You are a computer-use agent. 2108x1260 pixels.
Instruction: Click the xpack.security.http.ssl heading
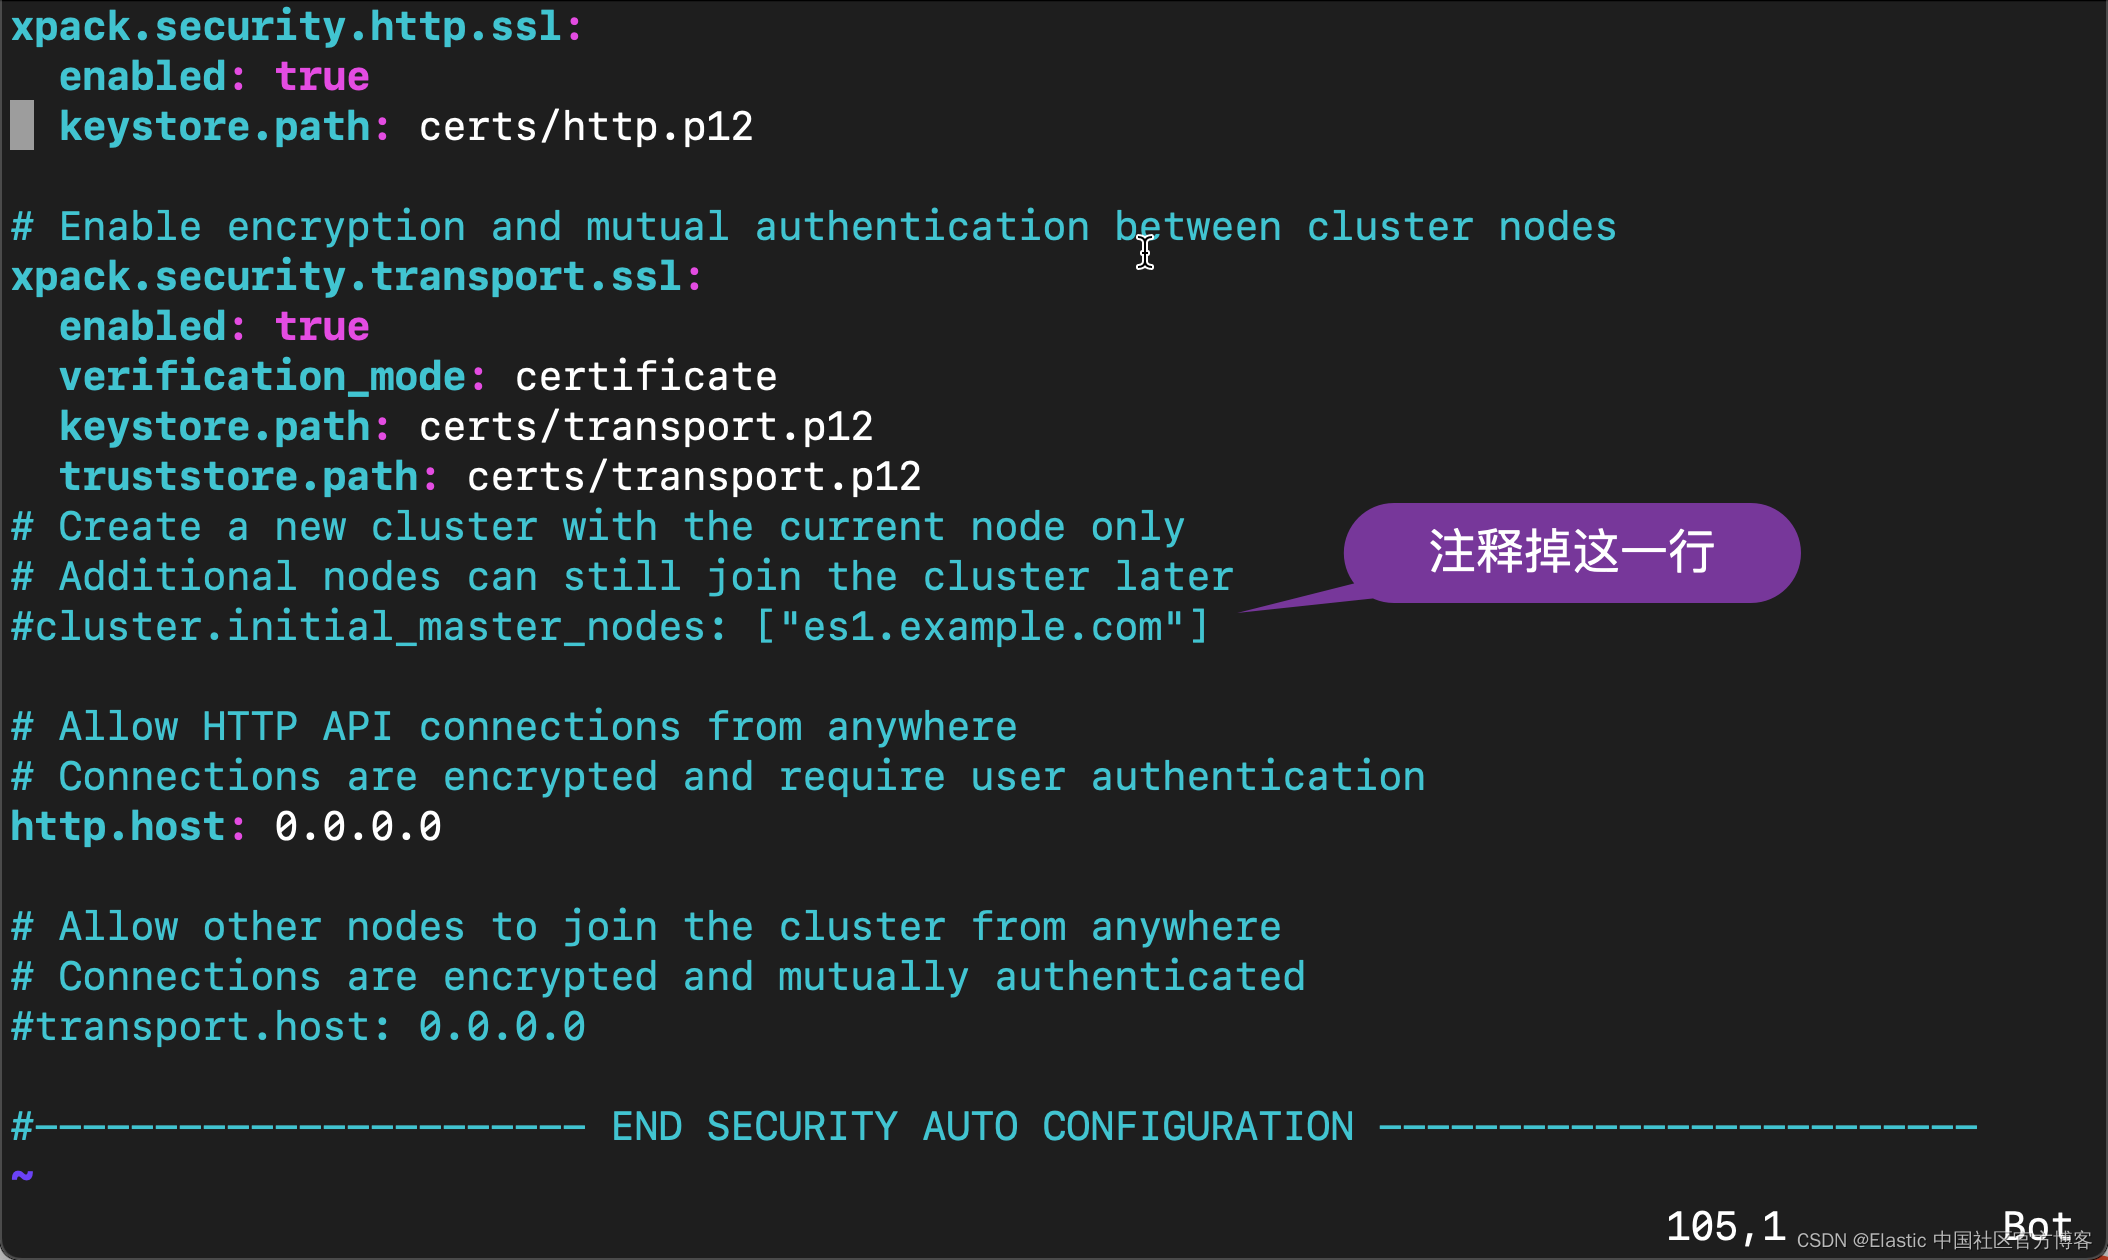coord(286,27)
